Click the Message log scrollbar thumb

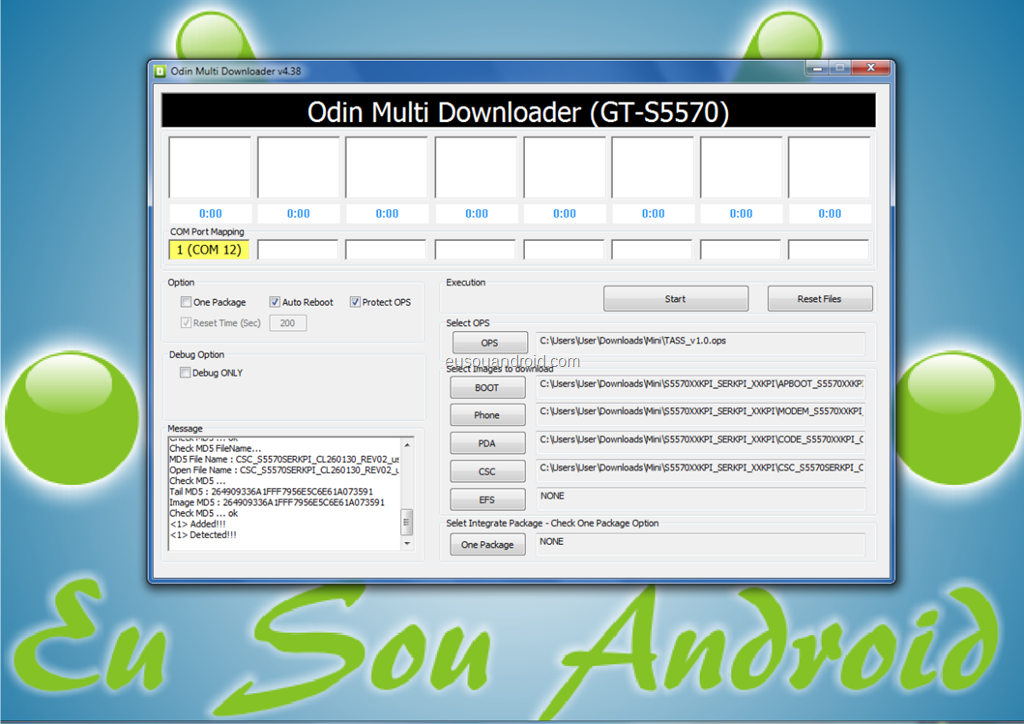coord(407,522)
